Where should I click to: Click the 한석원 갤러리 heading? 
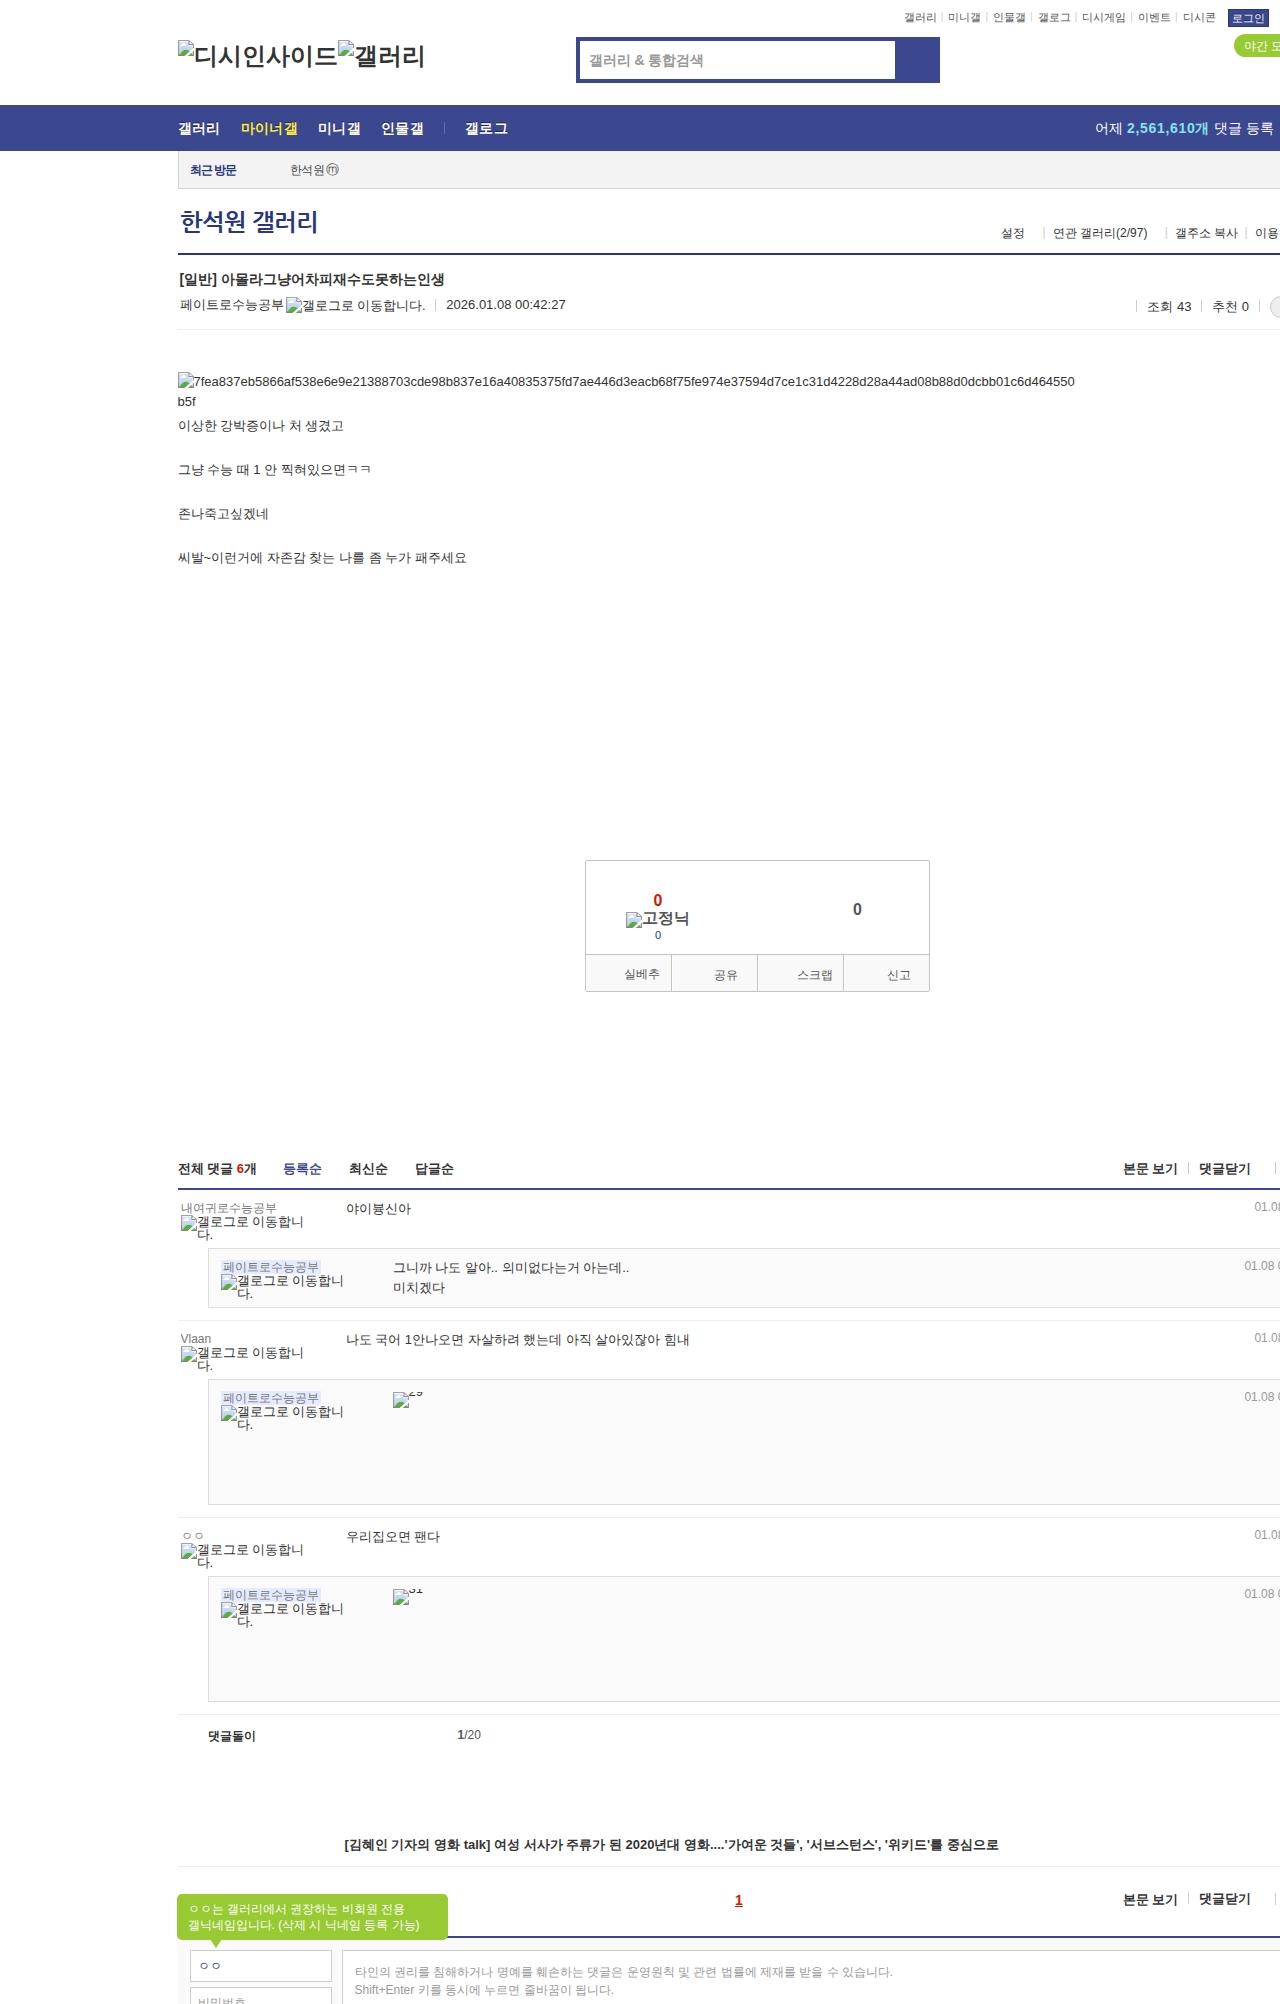pos(249,222)
